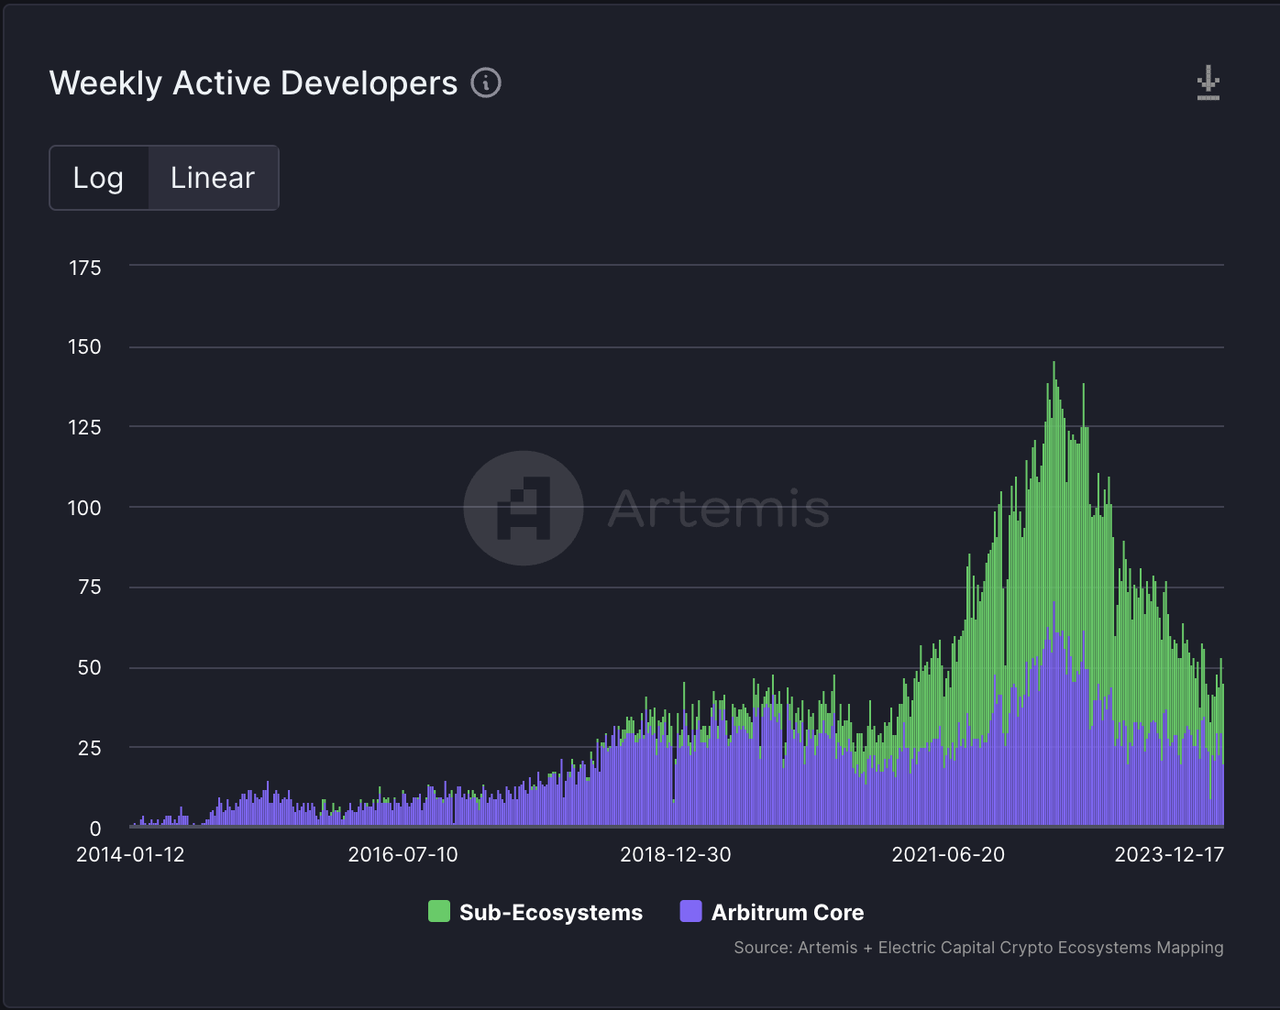This screenshot has width=1280, height=1010.
Task: Click the 2016-07-10 x-axis date label
Action: tap(402, 855)
